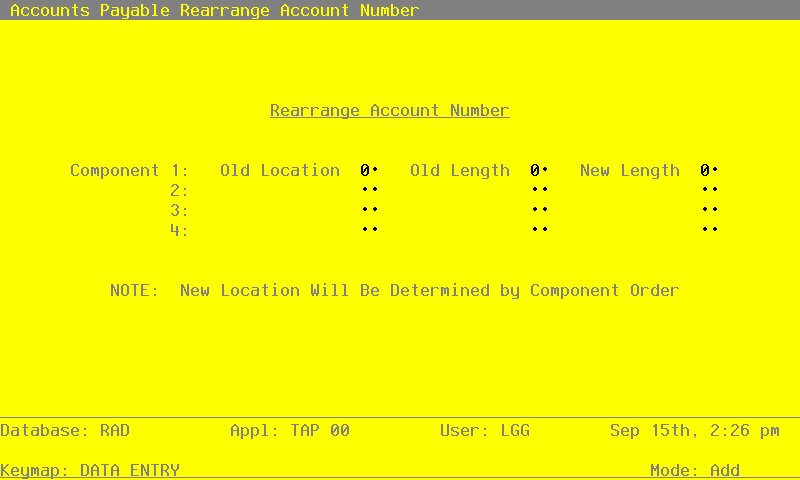800x480 pixels.
Task: Click the NOTE about New Location component order
Action: coord(394,291)
